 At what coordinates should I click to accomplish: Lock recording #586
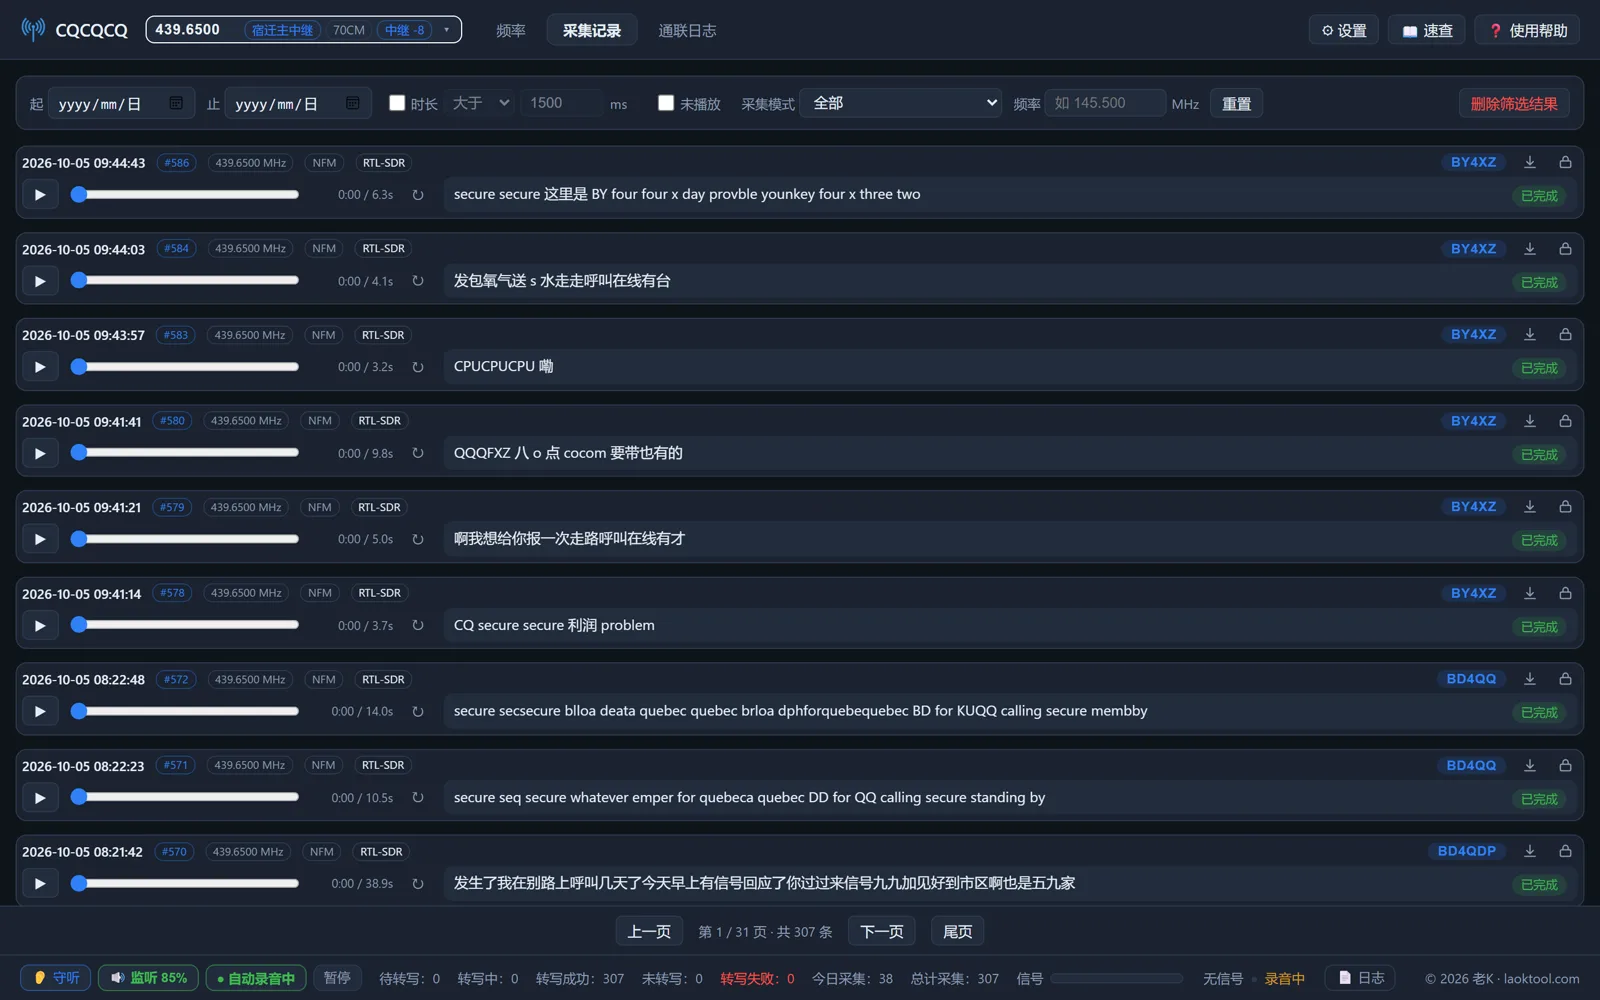pos(1565,162)
